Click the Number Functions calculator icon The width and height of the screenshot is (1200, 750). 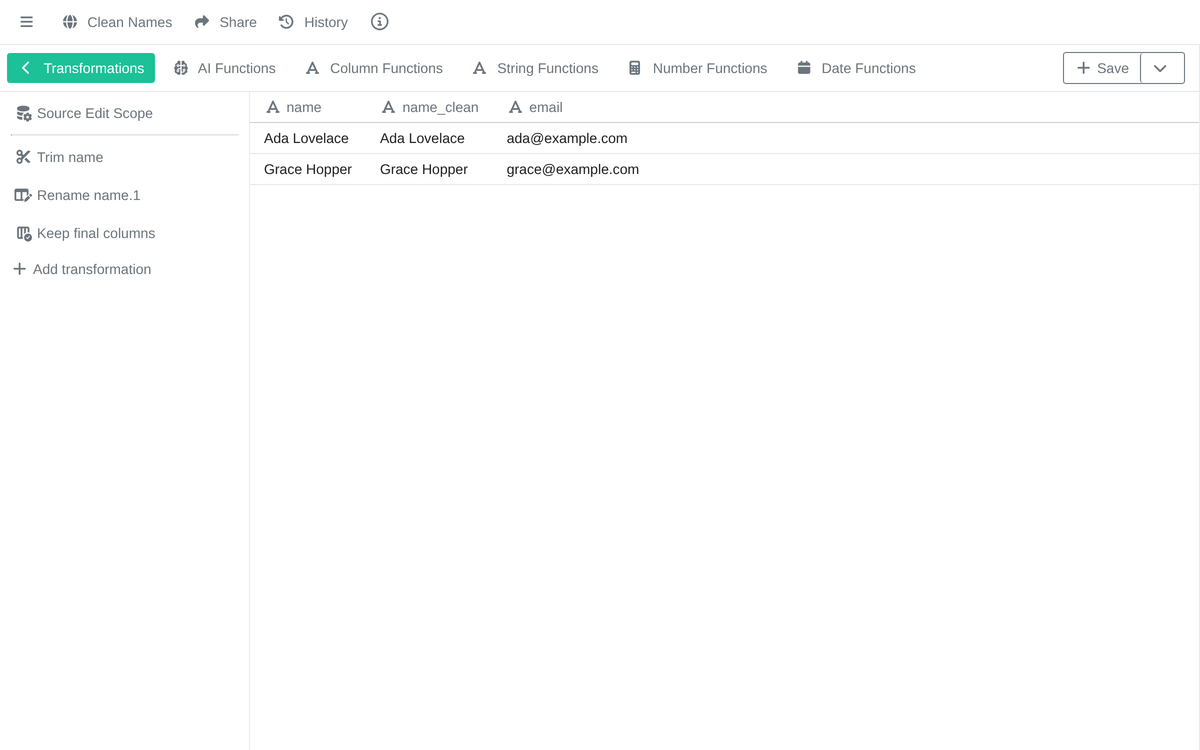click(635, 68)
